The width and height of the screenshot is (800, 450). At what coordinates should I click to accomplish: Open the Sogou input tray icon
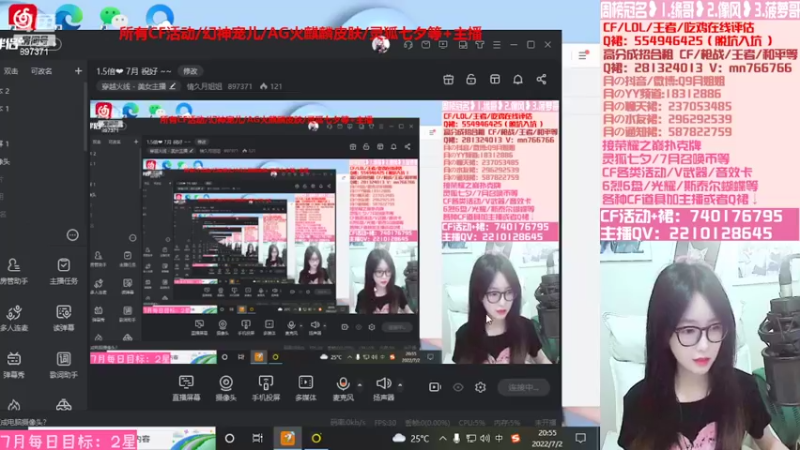click(515, 438)
